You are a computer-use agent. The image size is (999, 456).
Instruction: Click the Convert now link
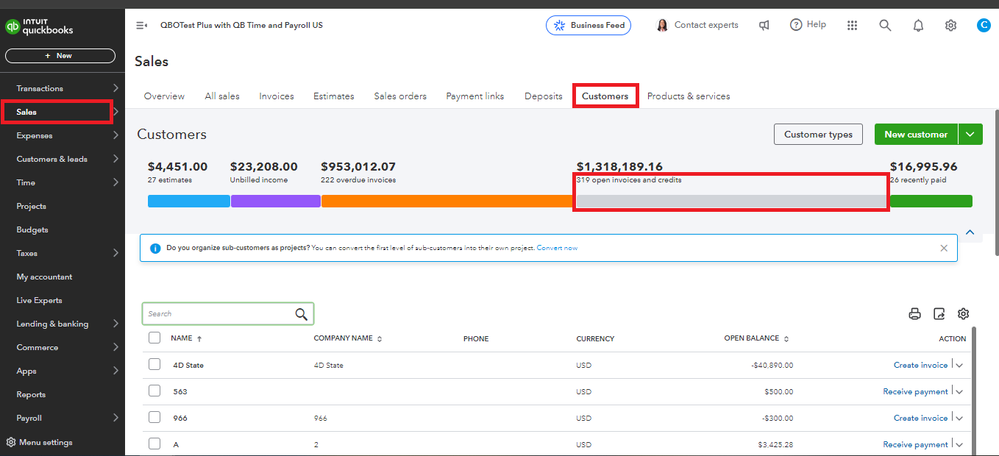pos(557,248)
